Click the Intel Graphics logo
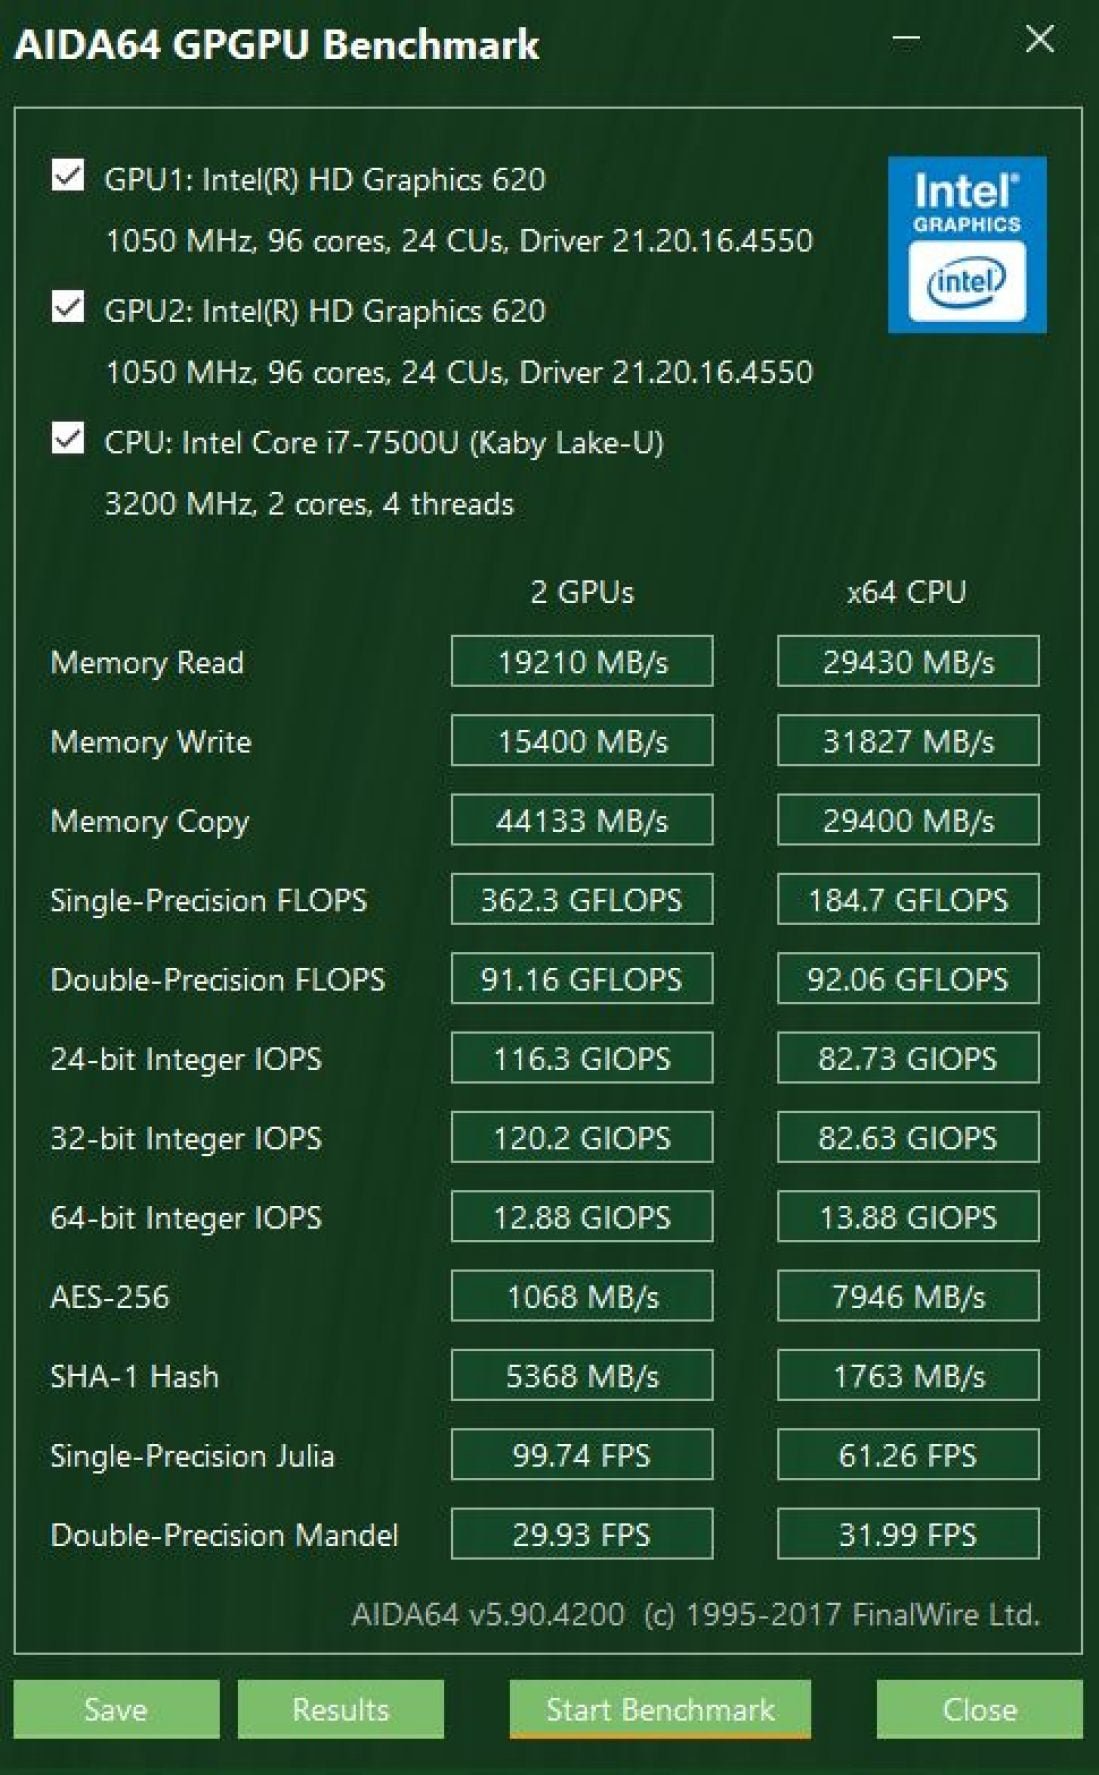Screen dimensions: 1099x1775 pos(967,244)
